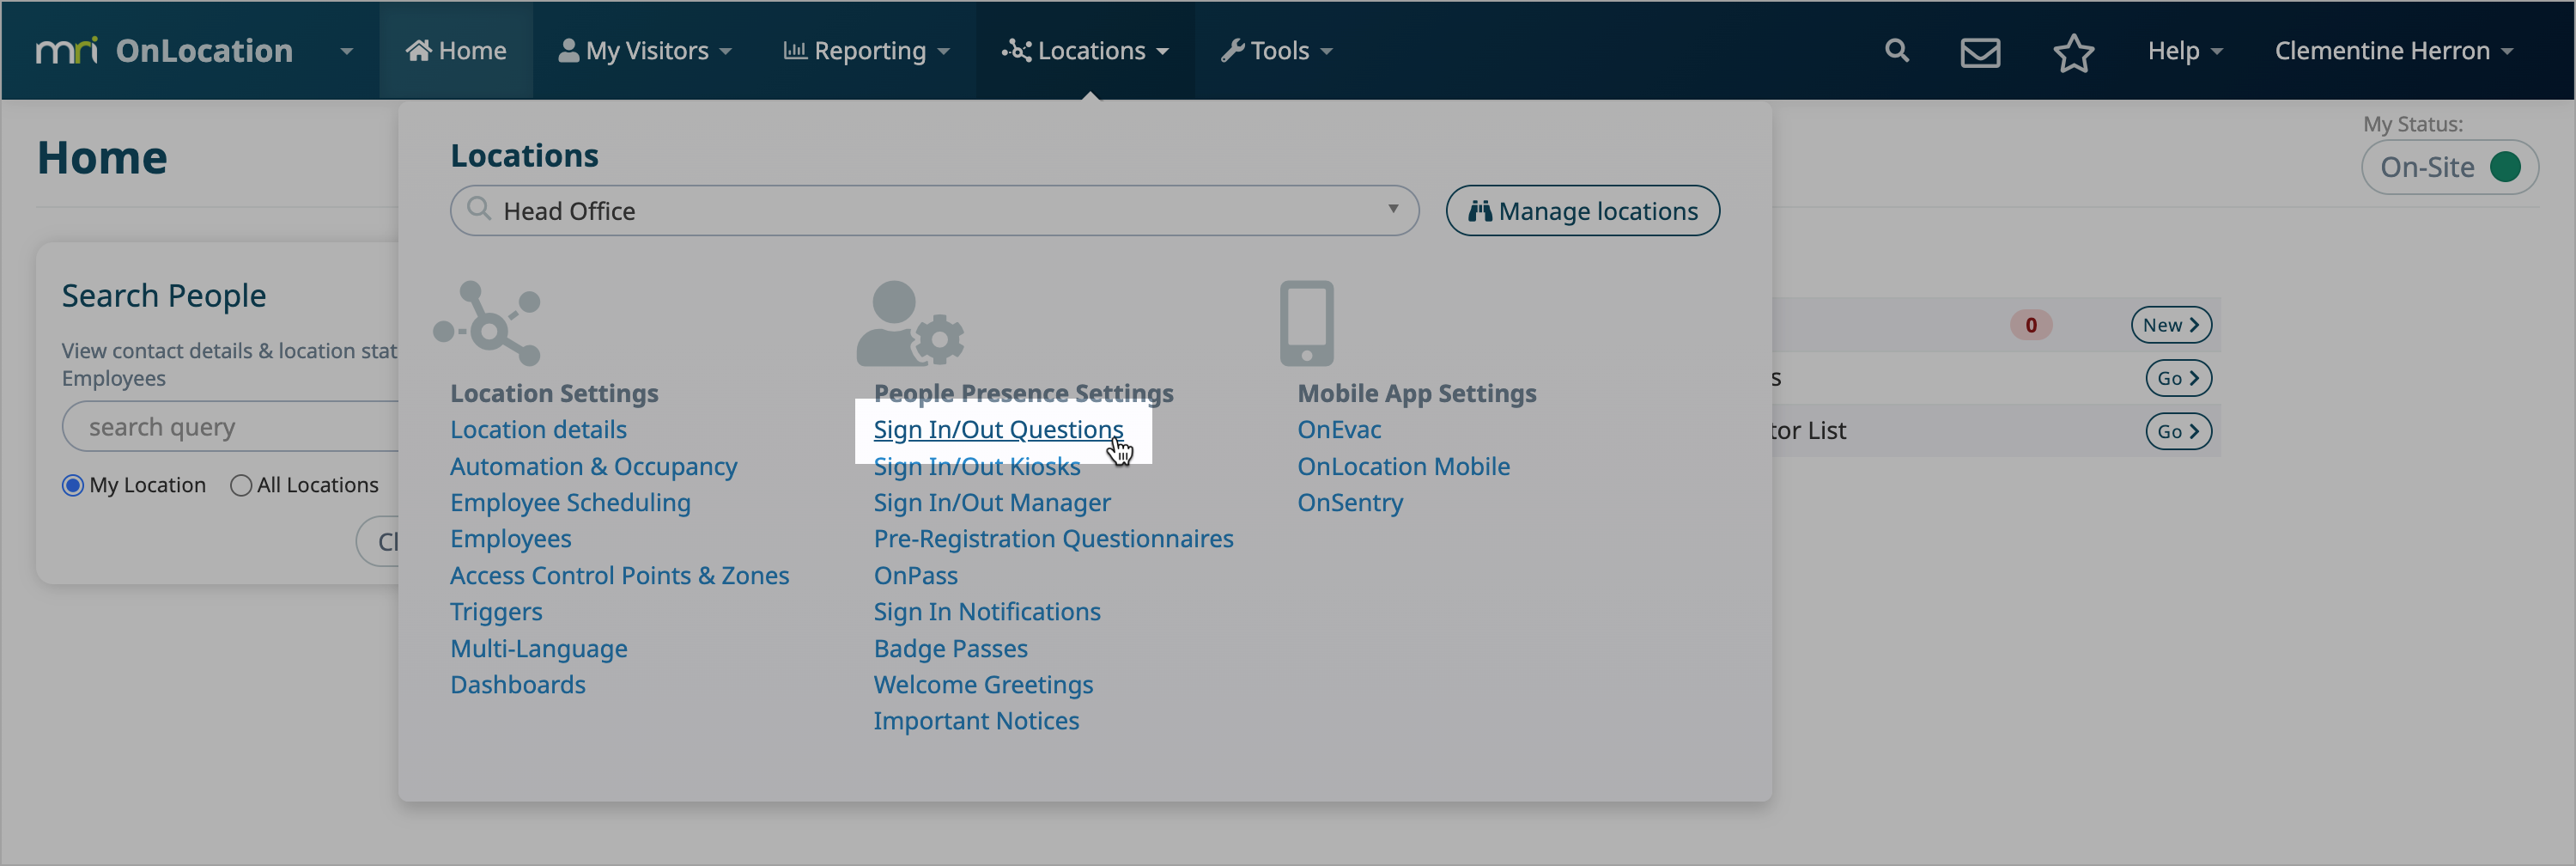Open the Welcome Greetings link
The height and width of the screenshot is (866, 2576).
[983, 685]
